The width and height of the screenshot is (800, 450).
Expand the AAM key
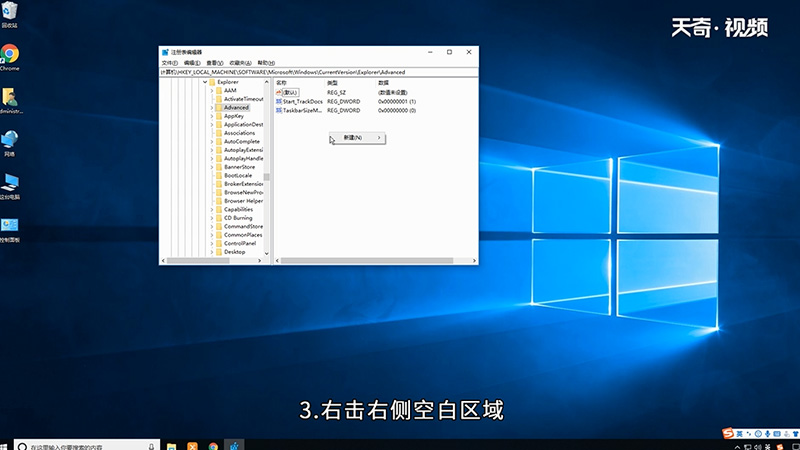pos(212,91)
